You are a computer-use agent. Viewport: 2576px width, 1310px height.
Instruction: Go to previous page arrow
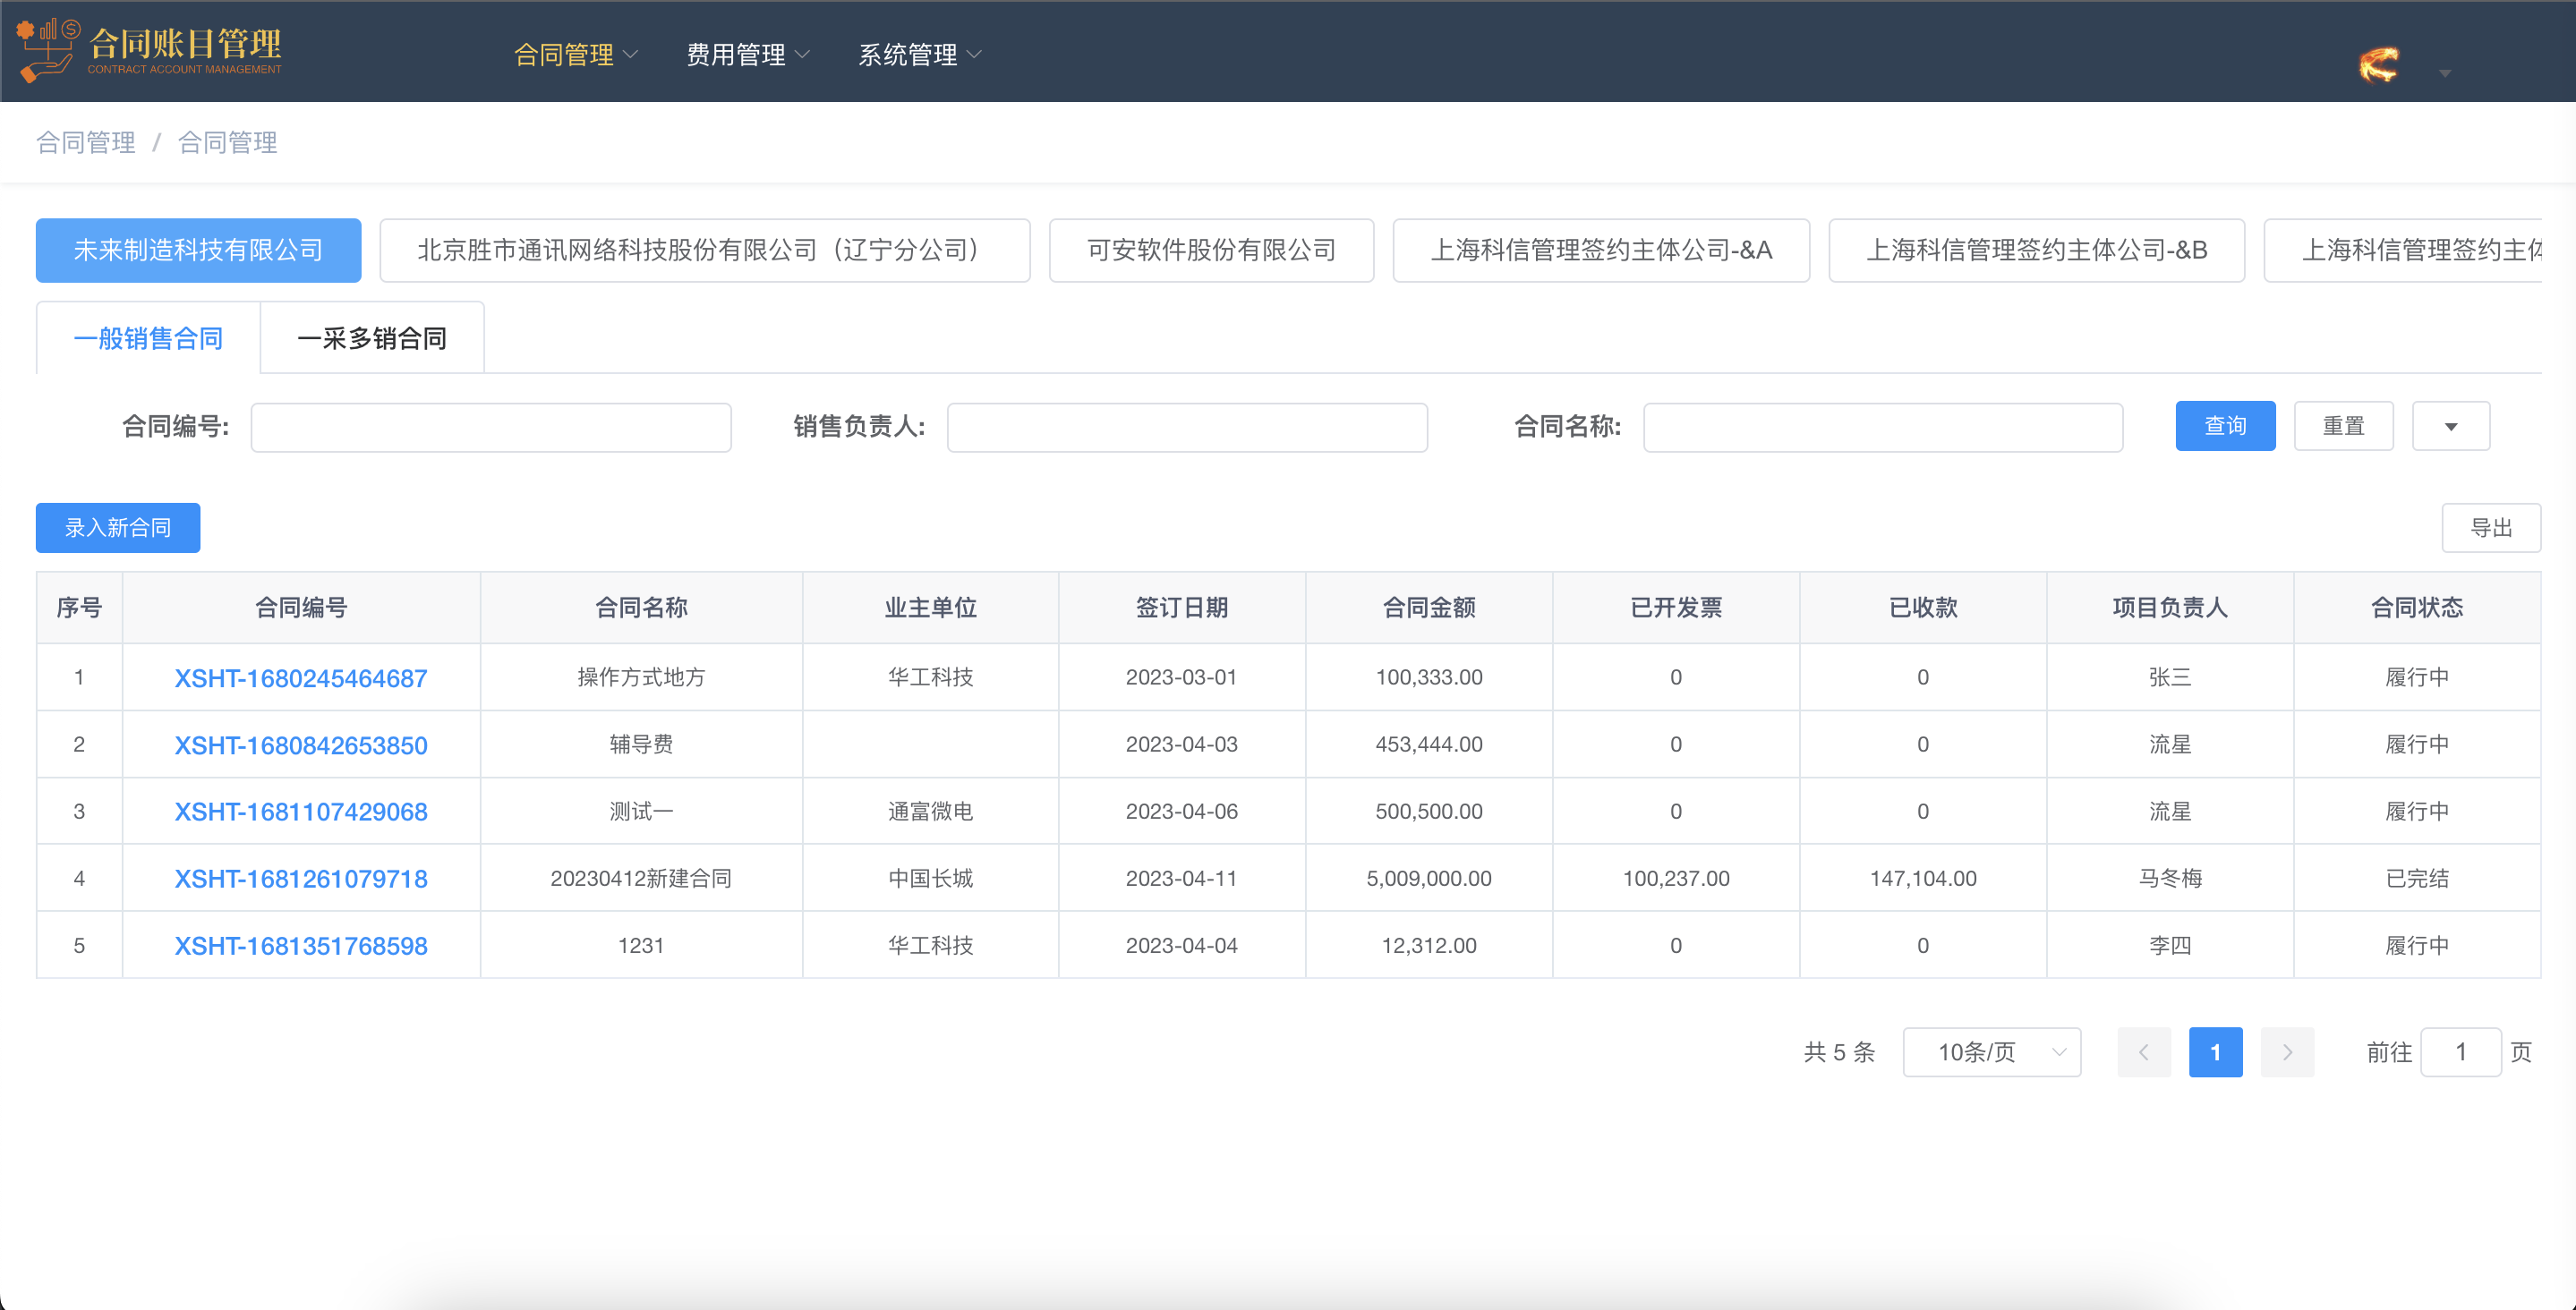pyautogui.click(x=2144, y=1052)
